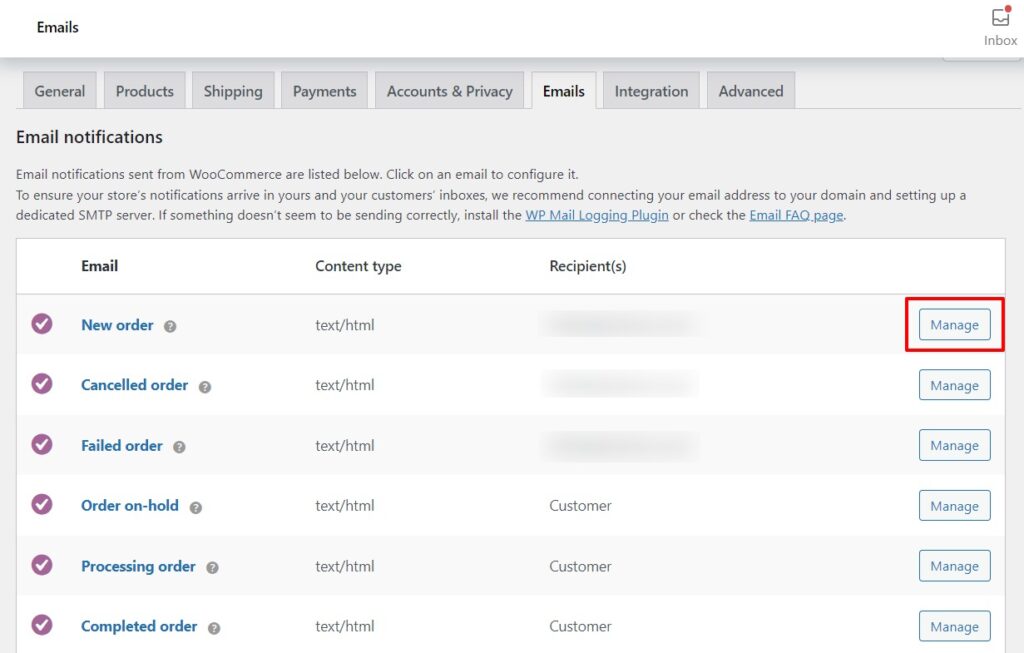Click Manage for the New order email
This screenshot has height=653, width=1024.
(953, 325)
